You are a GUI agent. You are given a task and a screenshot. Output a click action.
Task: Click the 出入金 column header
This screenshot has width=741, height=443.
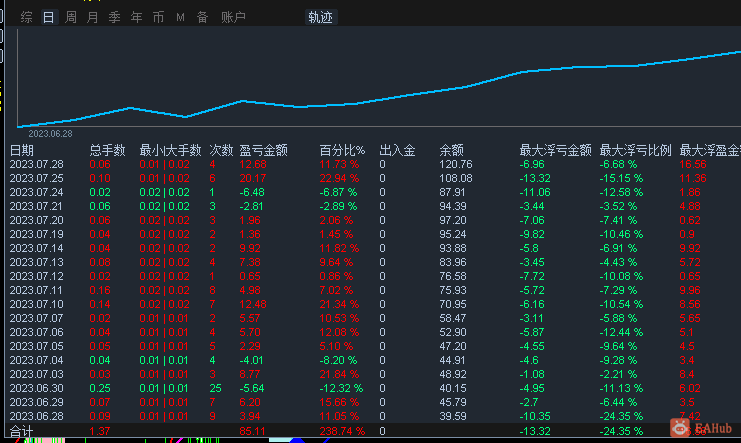click(x=397, y=150)
